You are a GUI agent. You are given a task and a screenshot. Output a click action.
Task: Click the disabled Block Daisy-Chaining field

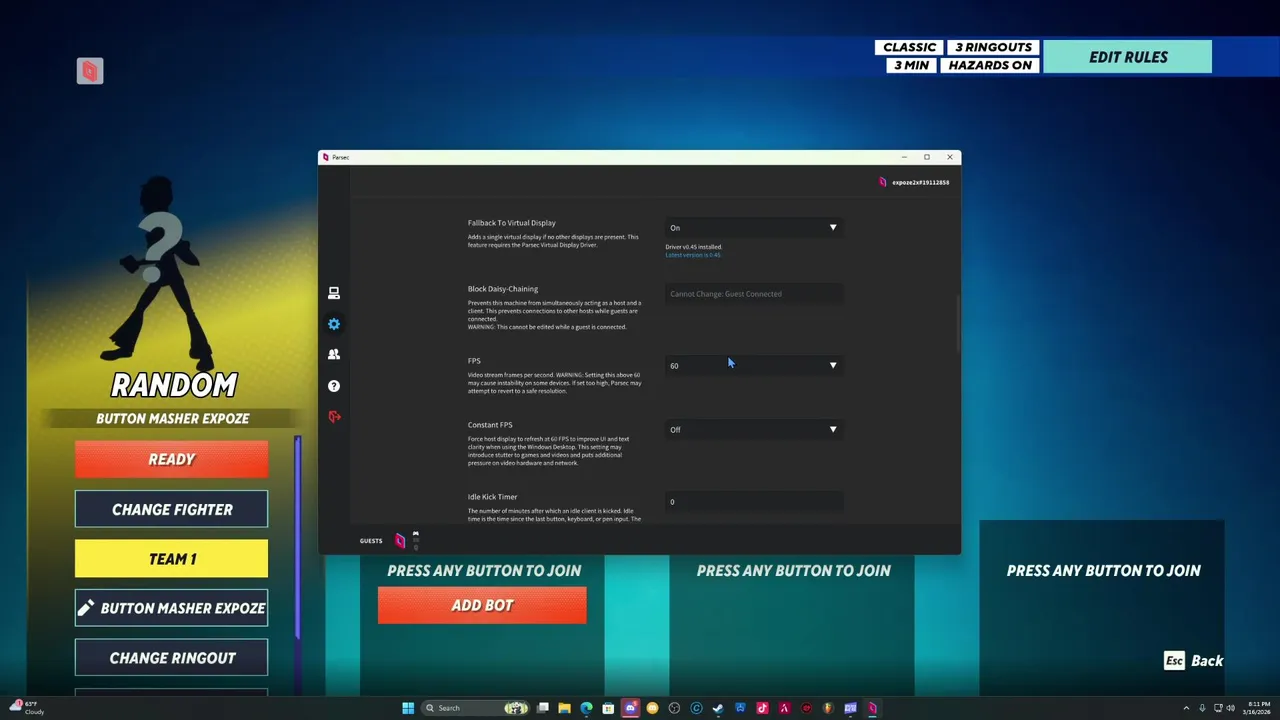753,294
